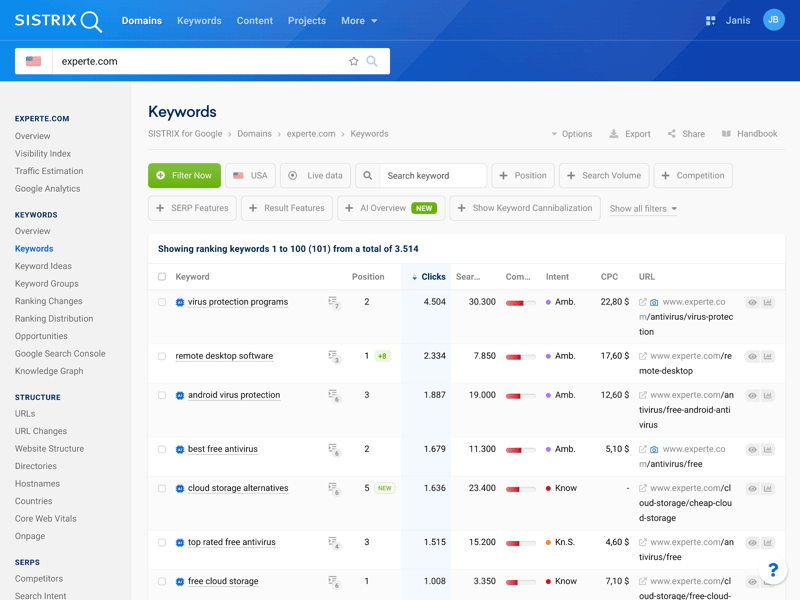Open Keyword Ideas in the sidebar
The width and height of the screenshot is (800, 600).
[43, 266]
